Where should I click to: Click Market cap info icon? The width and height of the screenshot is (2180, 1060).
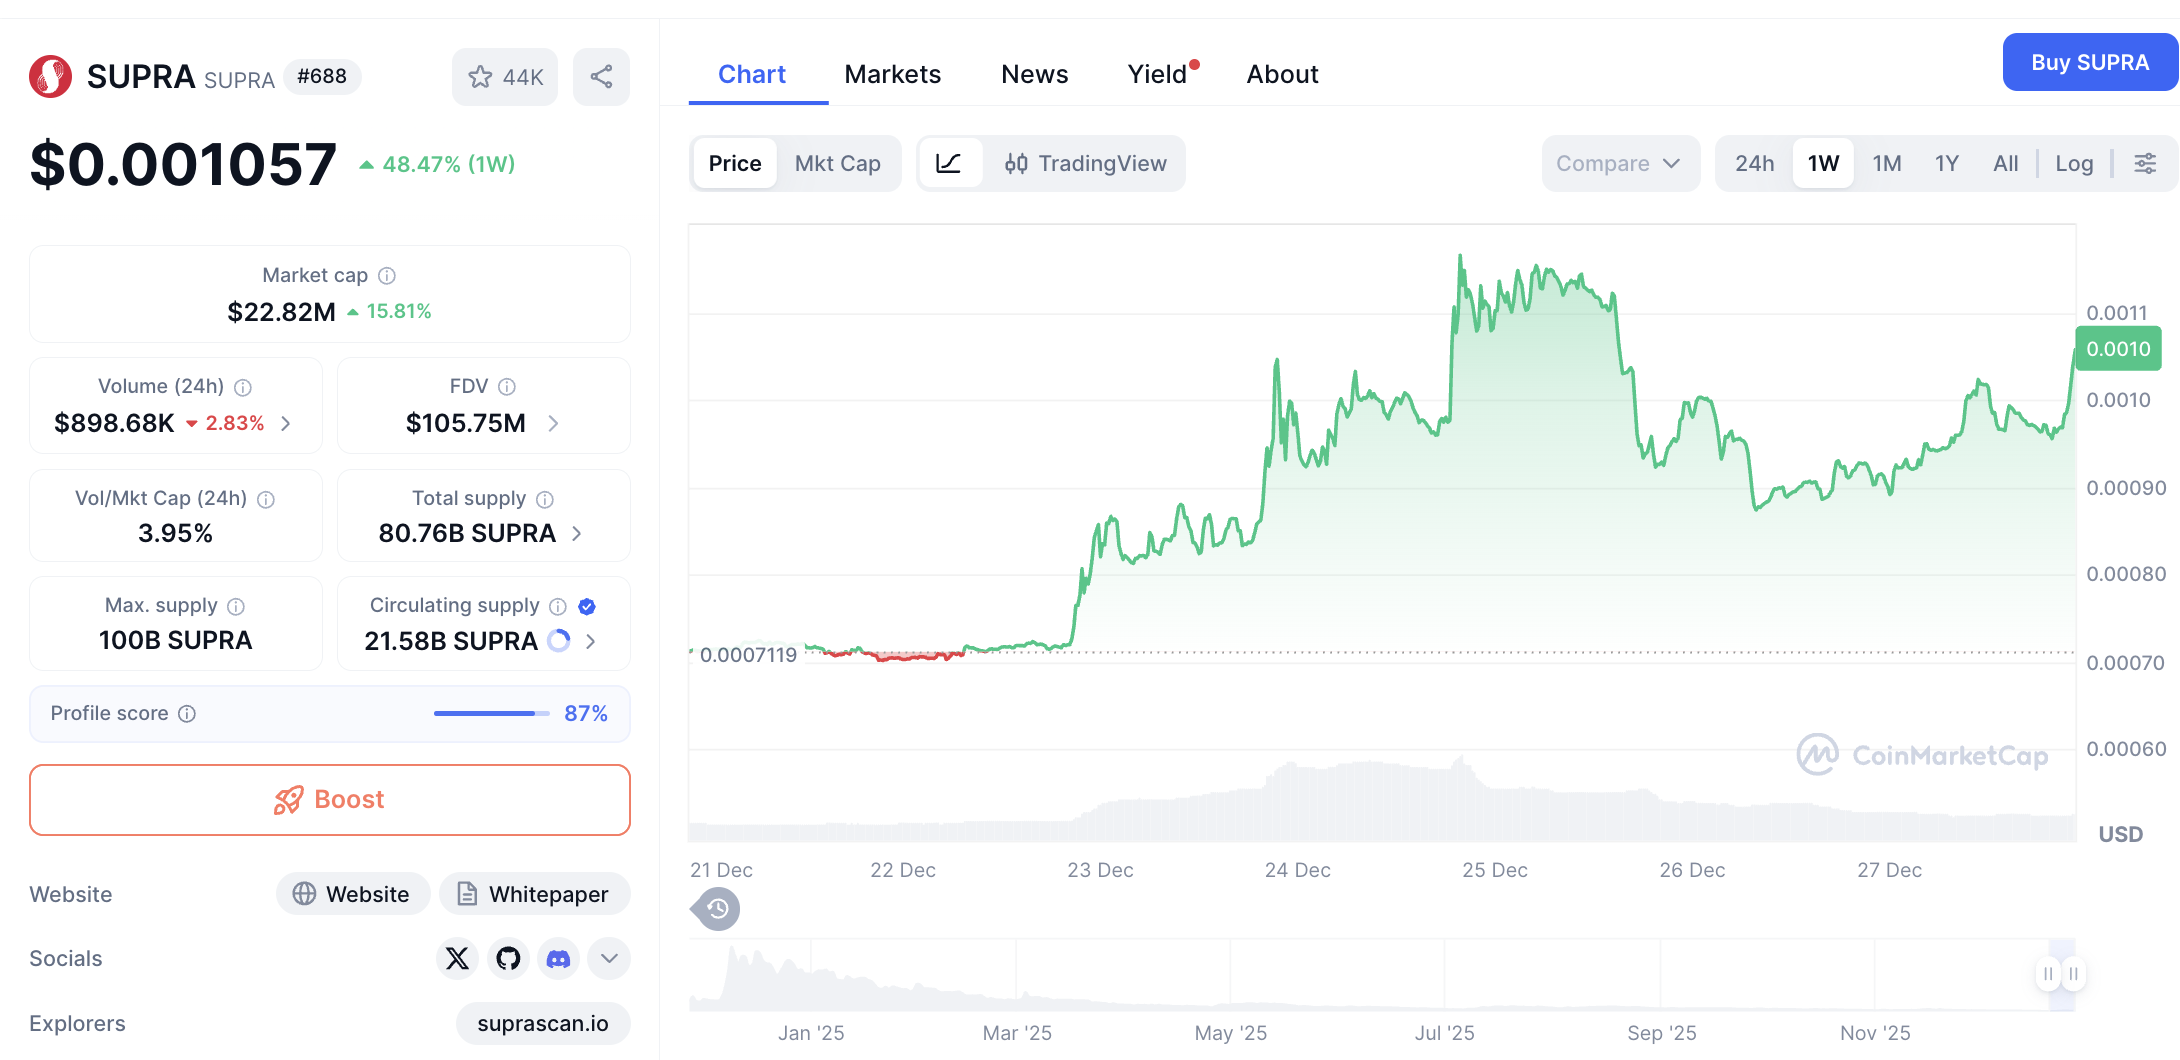click(x=387, y=275)
